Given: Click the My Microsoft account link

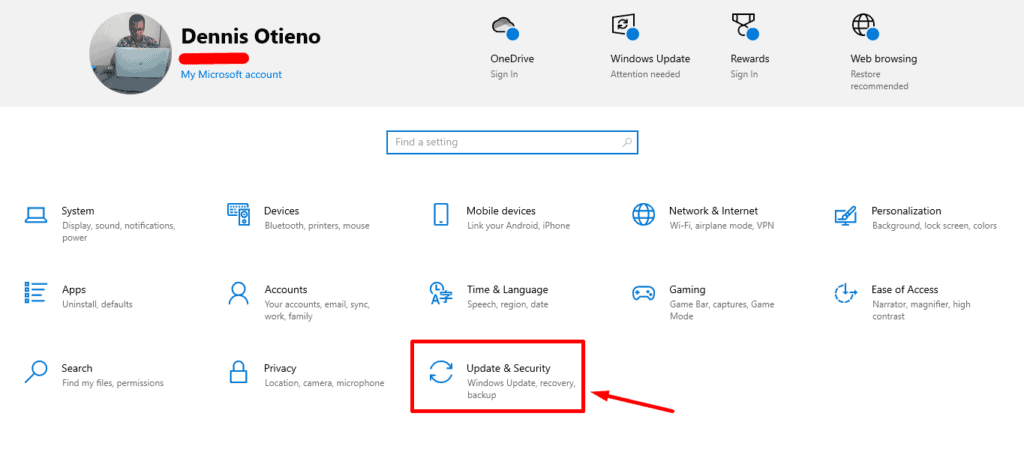Looking at the screenshot, I should click(x=231, y=75).
